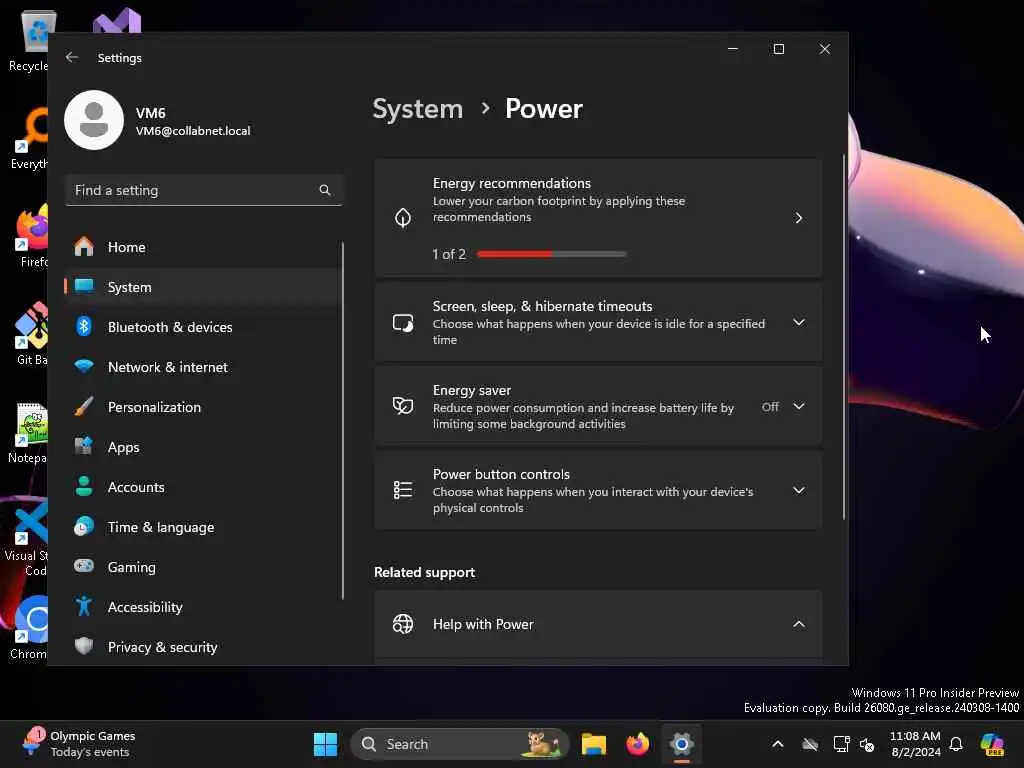Click the Privacy & security shield icon

click(84, 647)
